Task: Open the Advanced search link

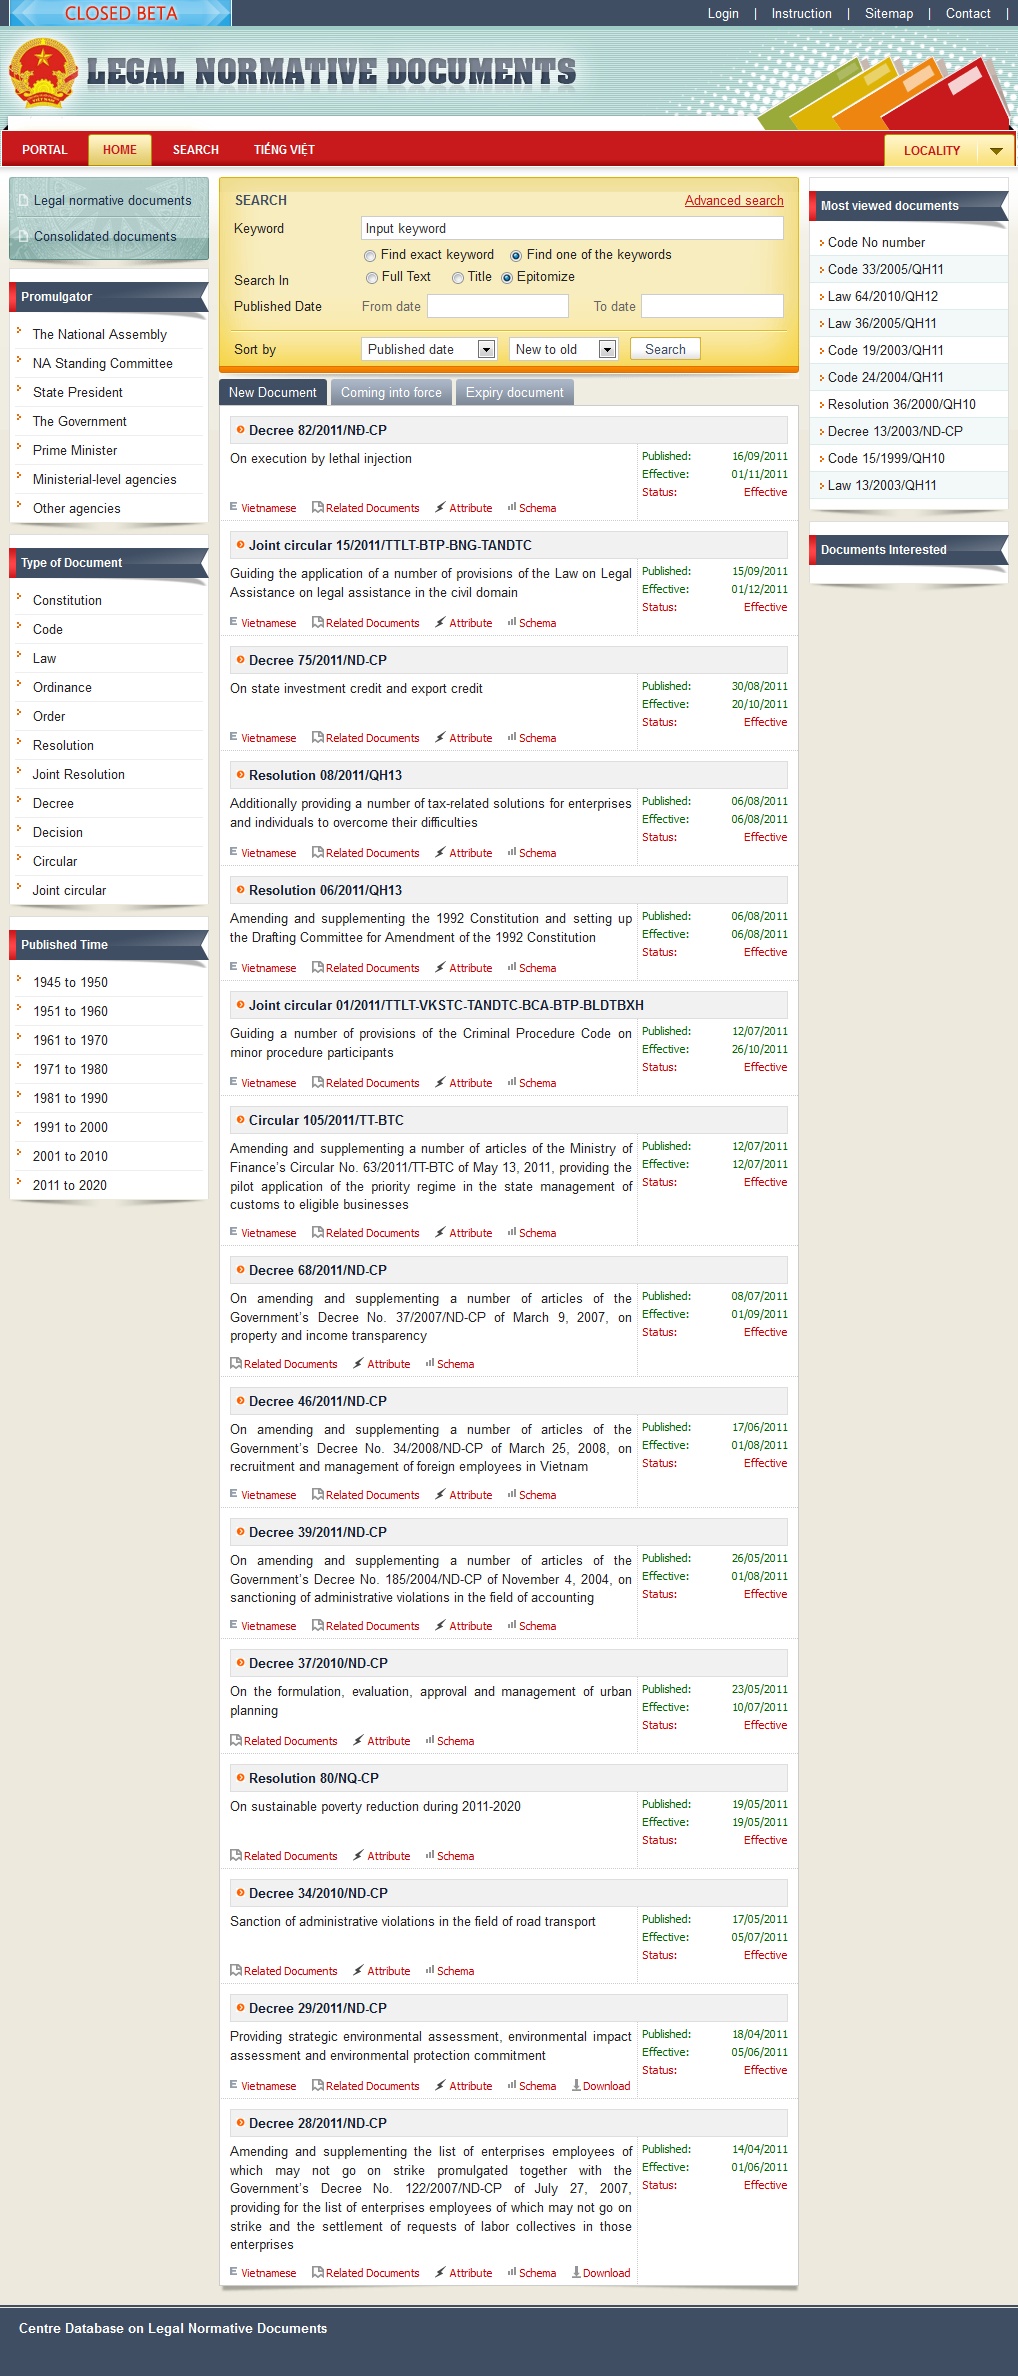Action: click(733, 201)
